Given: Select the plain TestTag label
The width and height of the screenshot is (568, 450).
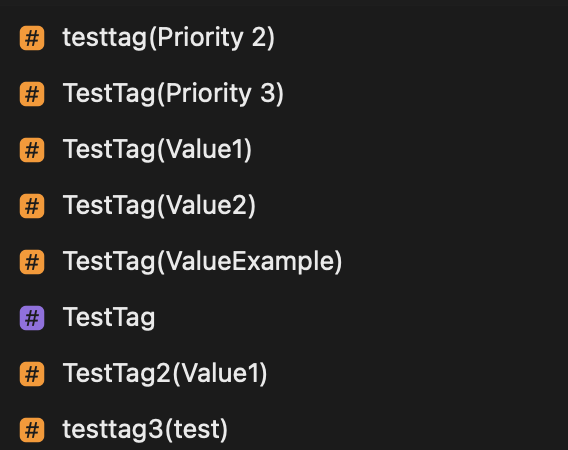Looking at the screenshot, I should tap(109, 318).
